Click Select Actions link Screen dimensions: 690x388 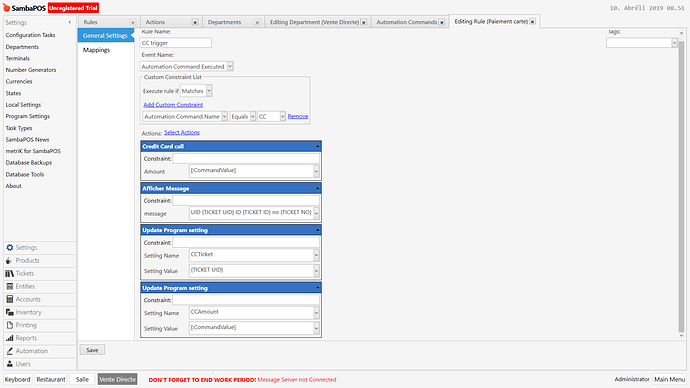point(182,132)
